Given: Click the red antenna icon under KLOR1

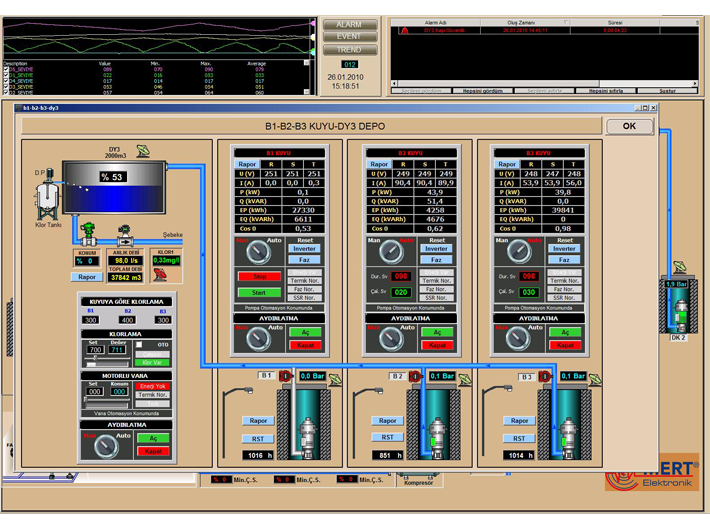Looking at the screenshot, I should click(x=160, y=274).
